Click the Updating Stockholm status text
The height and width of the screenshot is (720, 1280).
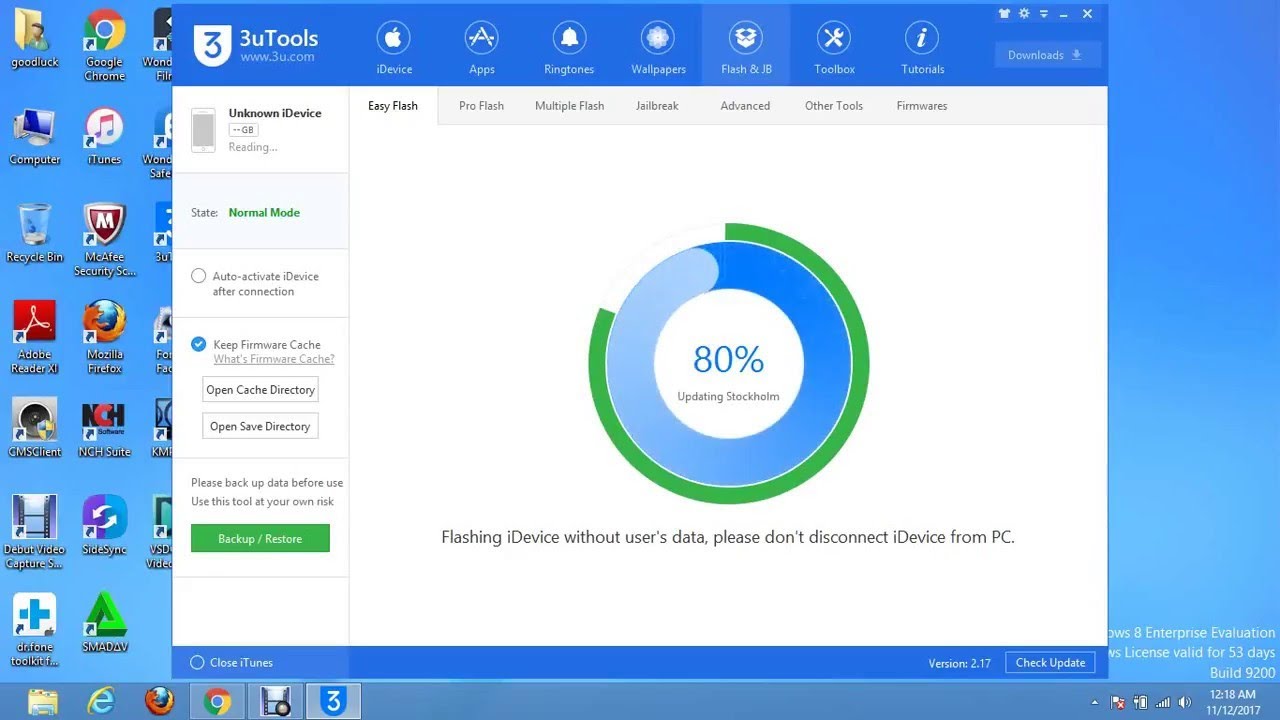728,397
